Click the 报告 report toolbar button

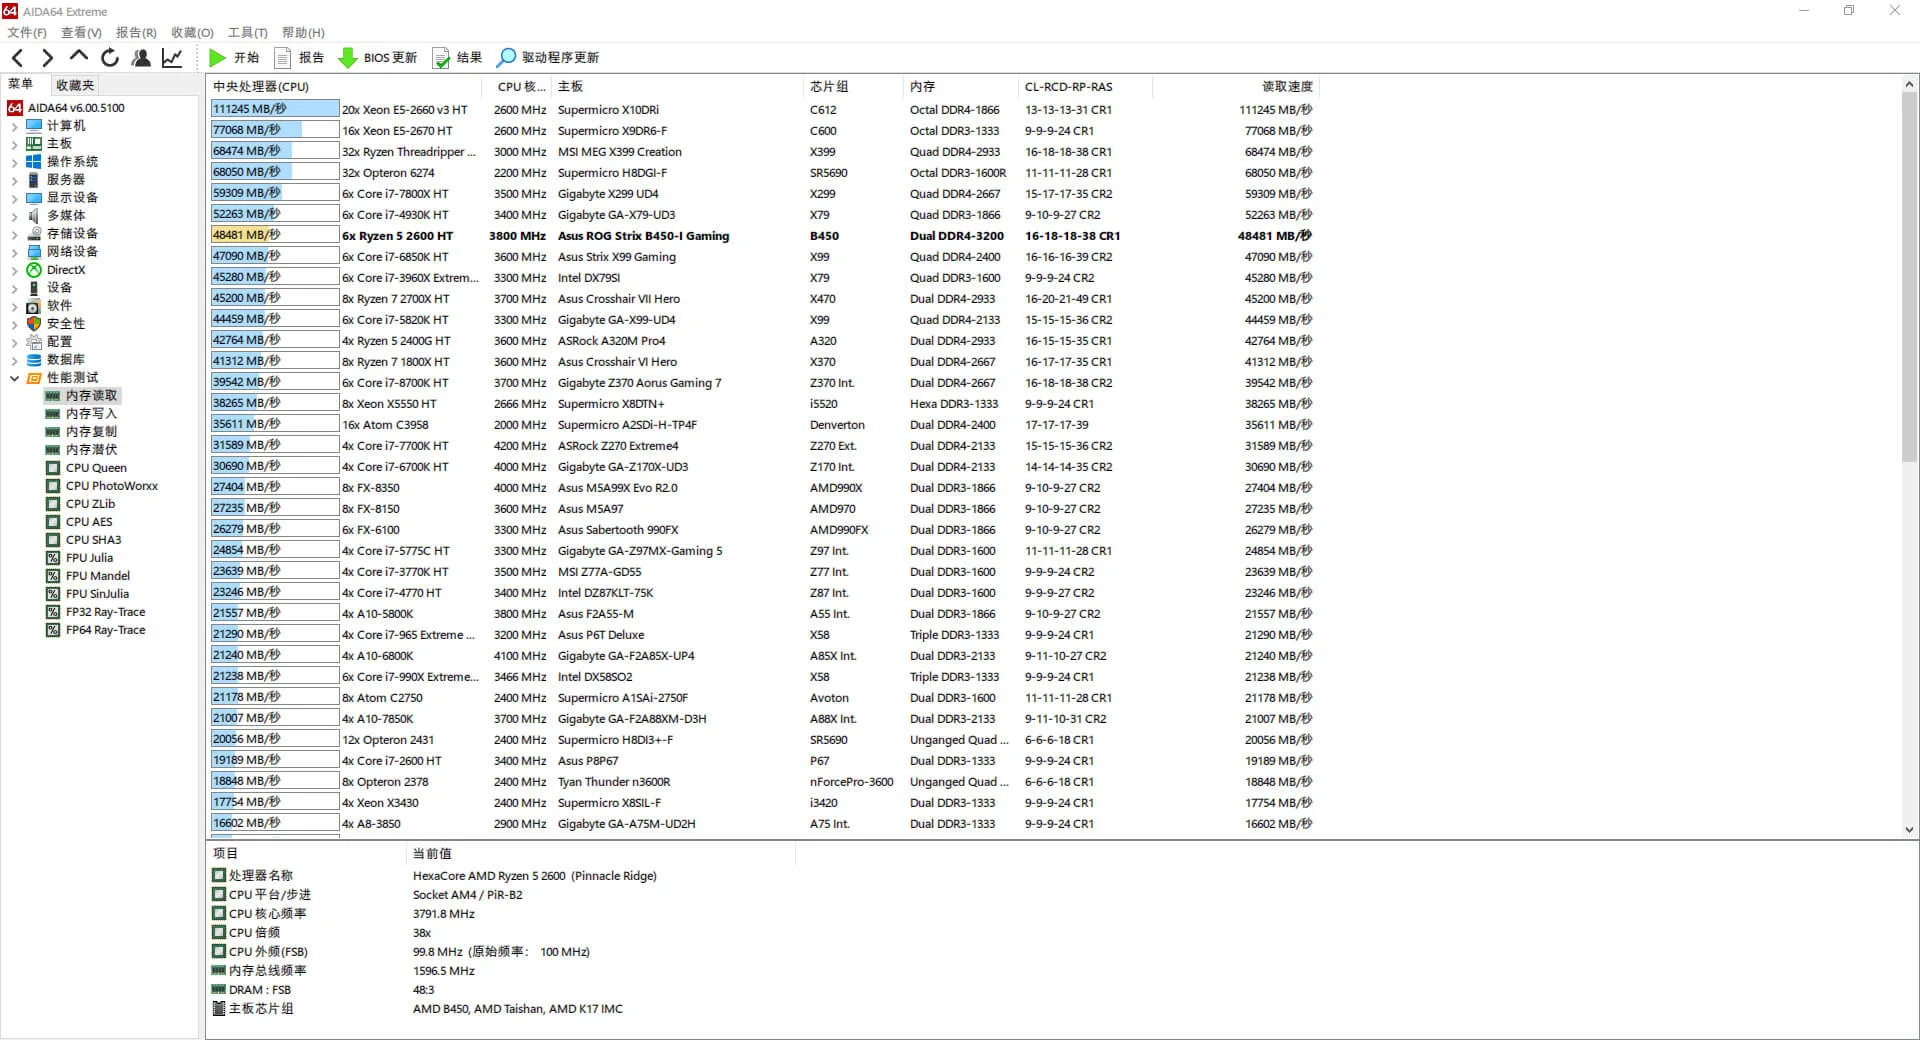point(299,58)
